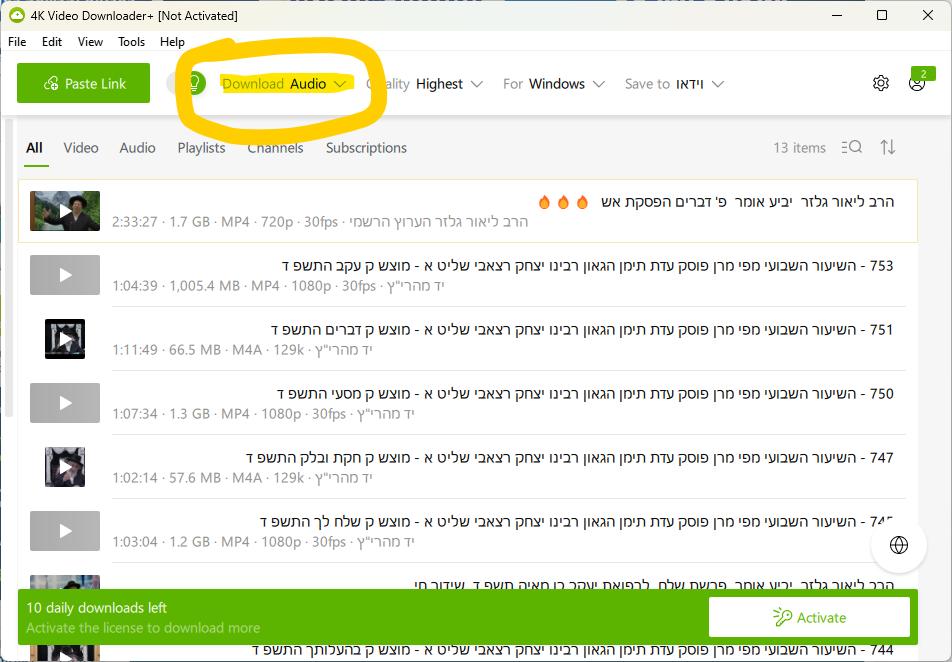
Task: Play the 2:33:27 video thumbnail
Action: 65,211
